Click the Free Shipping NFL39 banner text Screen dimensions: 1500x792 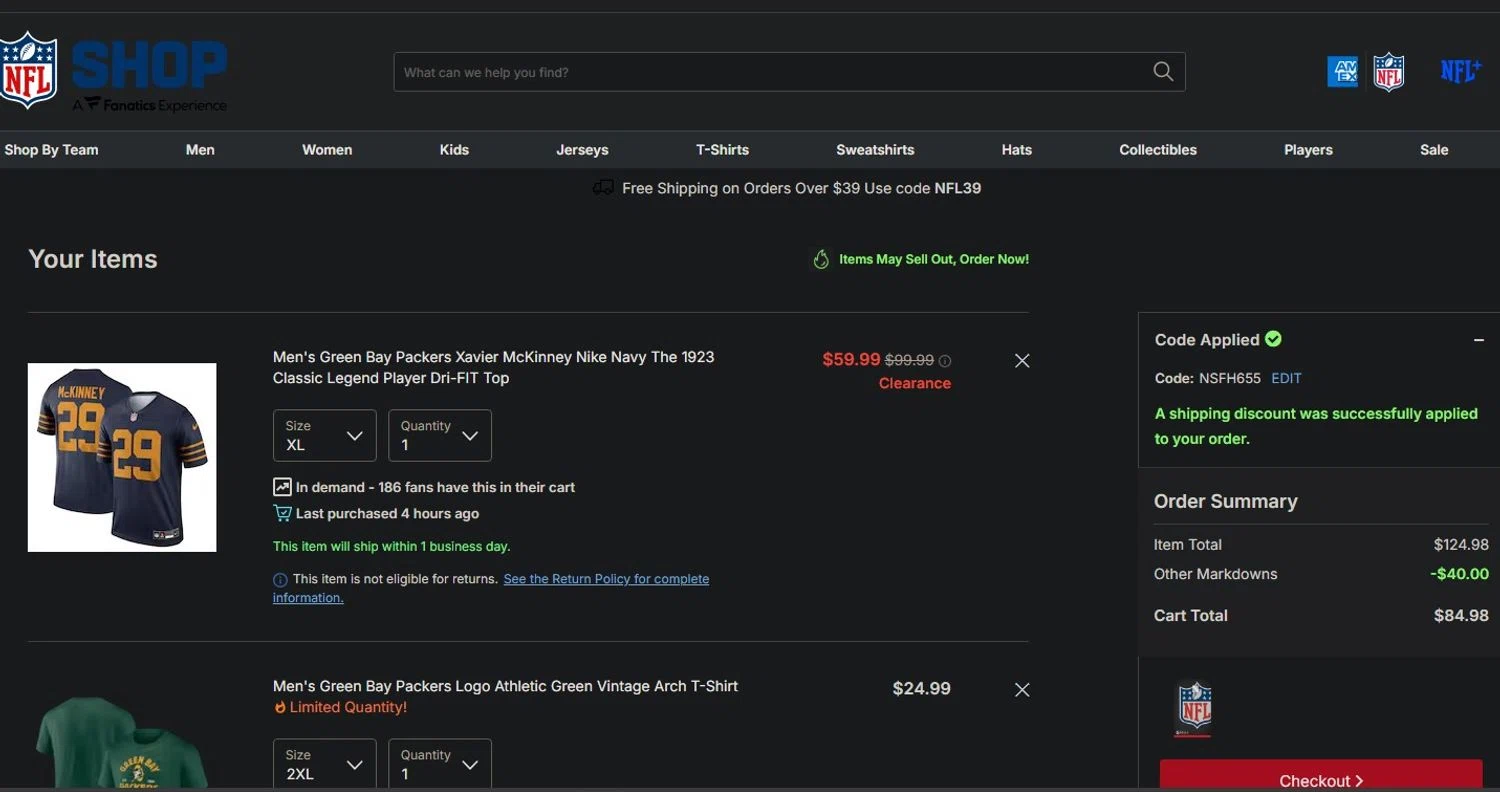[x=801, y=188]
